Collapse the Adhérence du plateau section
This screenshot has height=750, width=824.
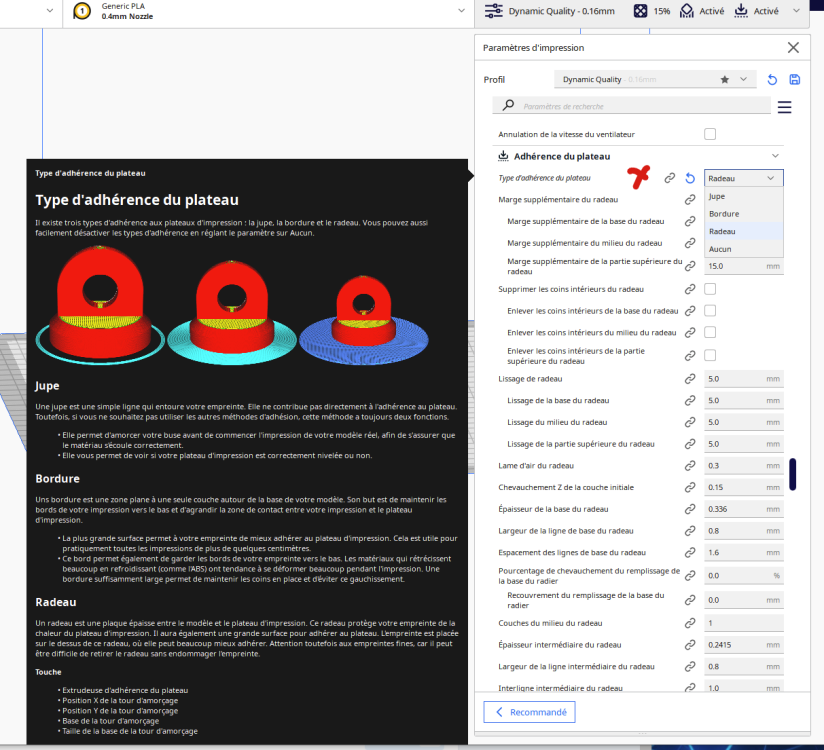click(775, 156)
